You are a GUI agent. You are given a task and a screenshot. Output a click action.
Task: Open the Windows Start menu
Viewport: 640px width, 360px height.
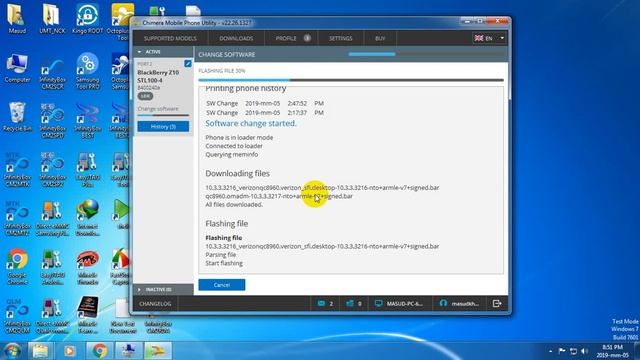(12, 351)
